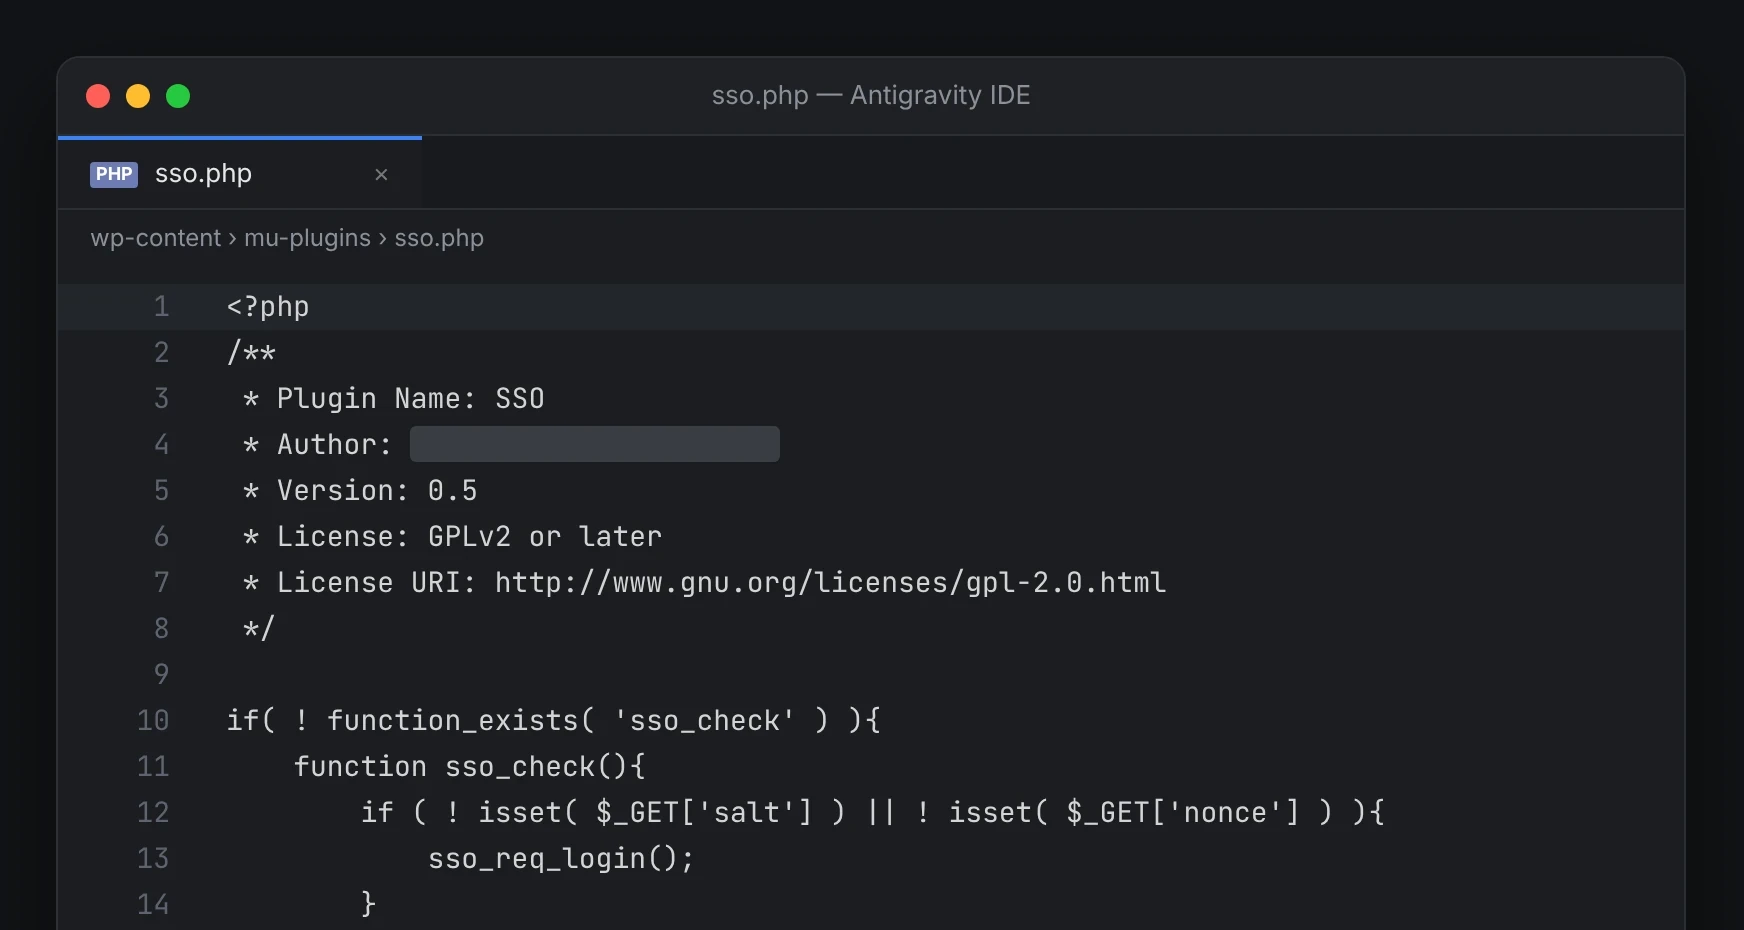1744x930 pixels.
Task: Click $_GET['salt'] in the condition
Action: [x=704, y=812]
